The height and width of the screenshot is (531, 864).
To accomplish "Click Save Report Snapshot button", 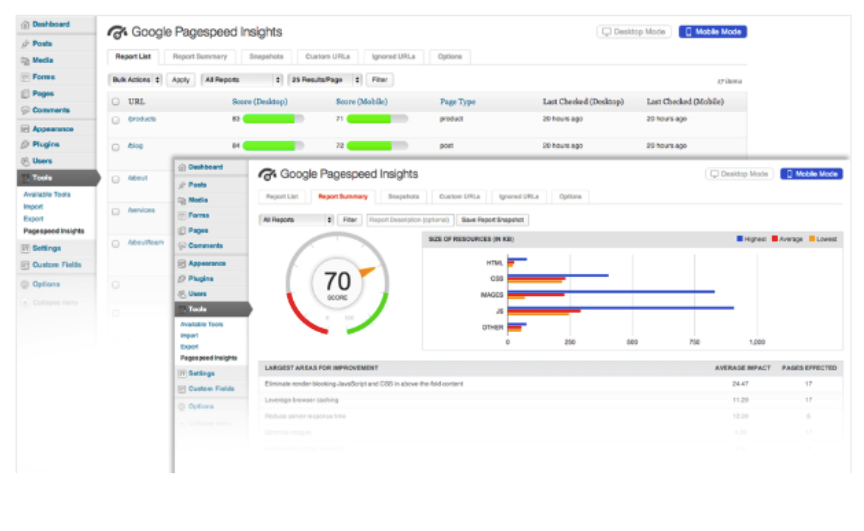I will click(x=493, y=220).
